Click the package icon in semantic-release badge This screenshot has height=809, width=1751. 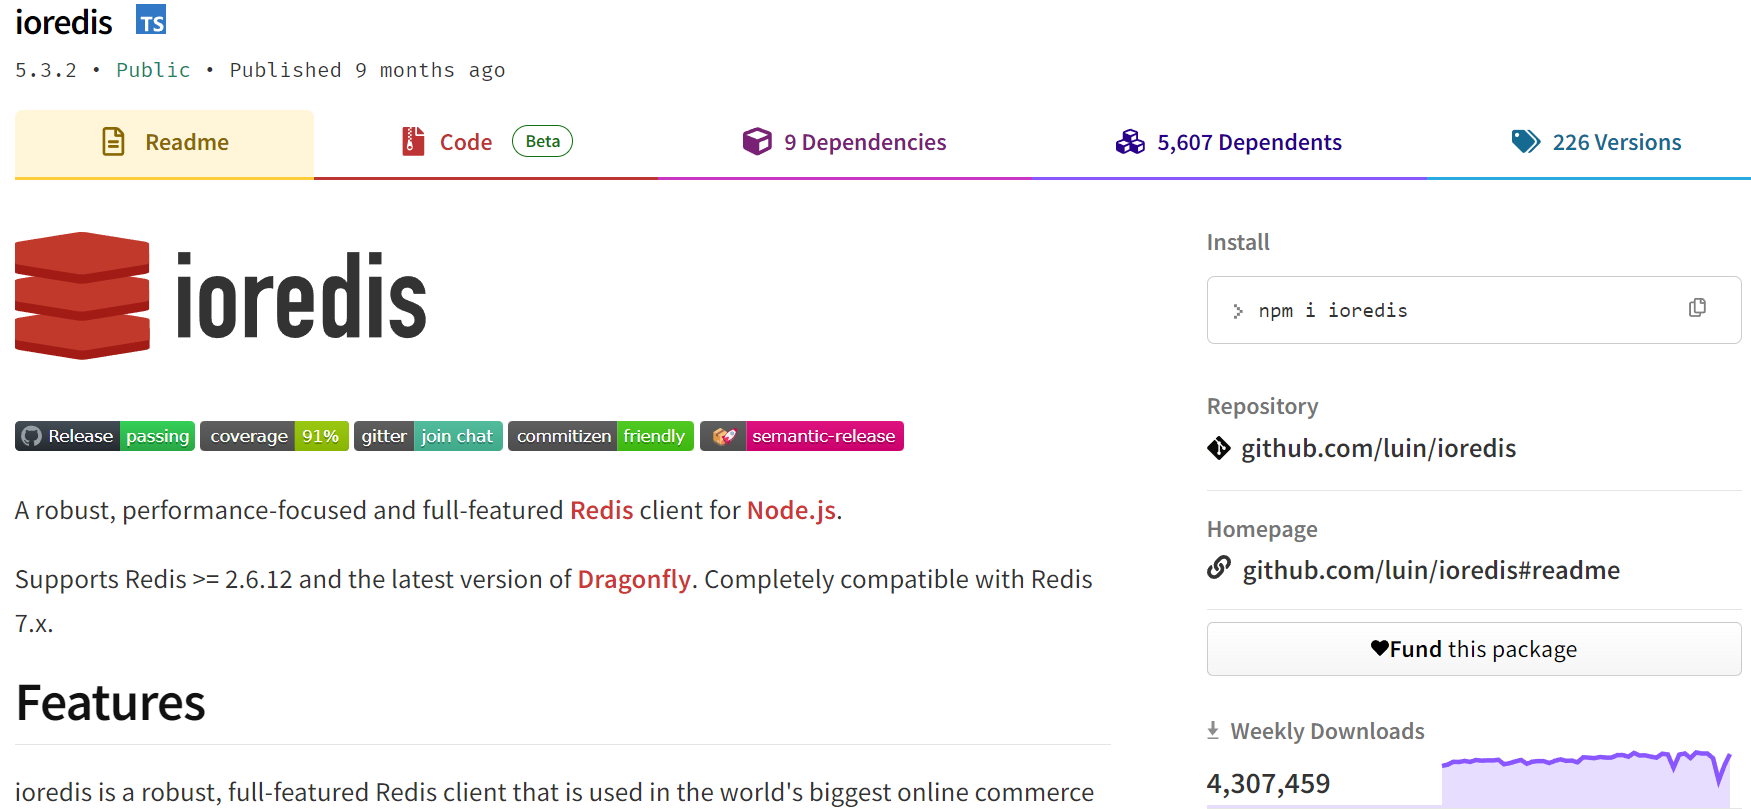(x=724, y=436)
